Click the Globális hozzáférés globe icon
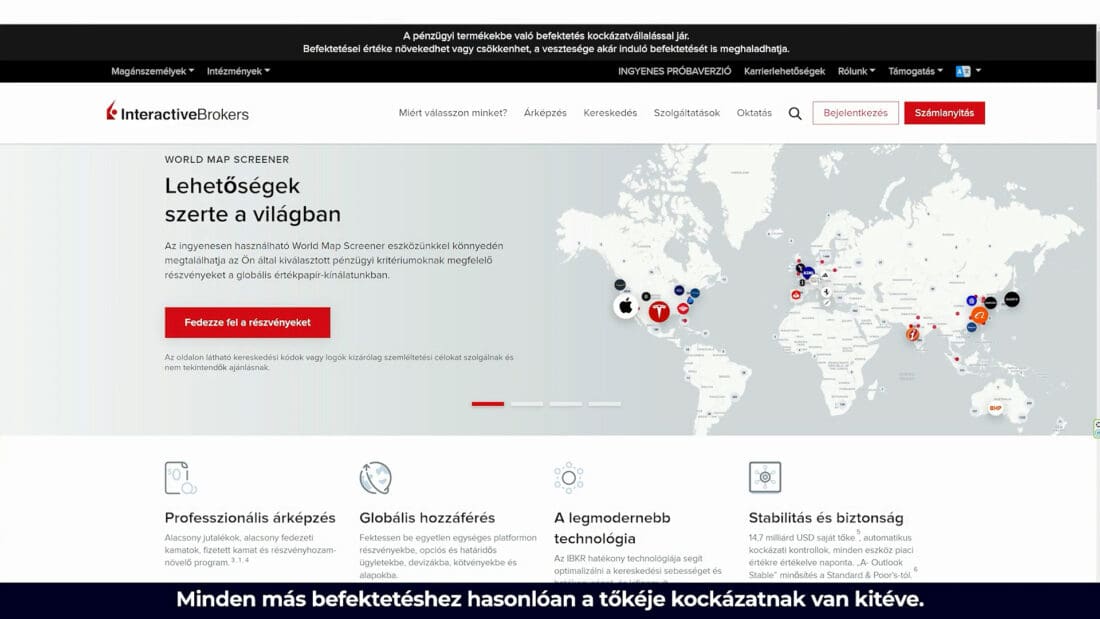Viewport: 1100px width, 619px height. tap(375, 478)
